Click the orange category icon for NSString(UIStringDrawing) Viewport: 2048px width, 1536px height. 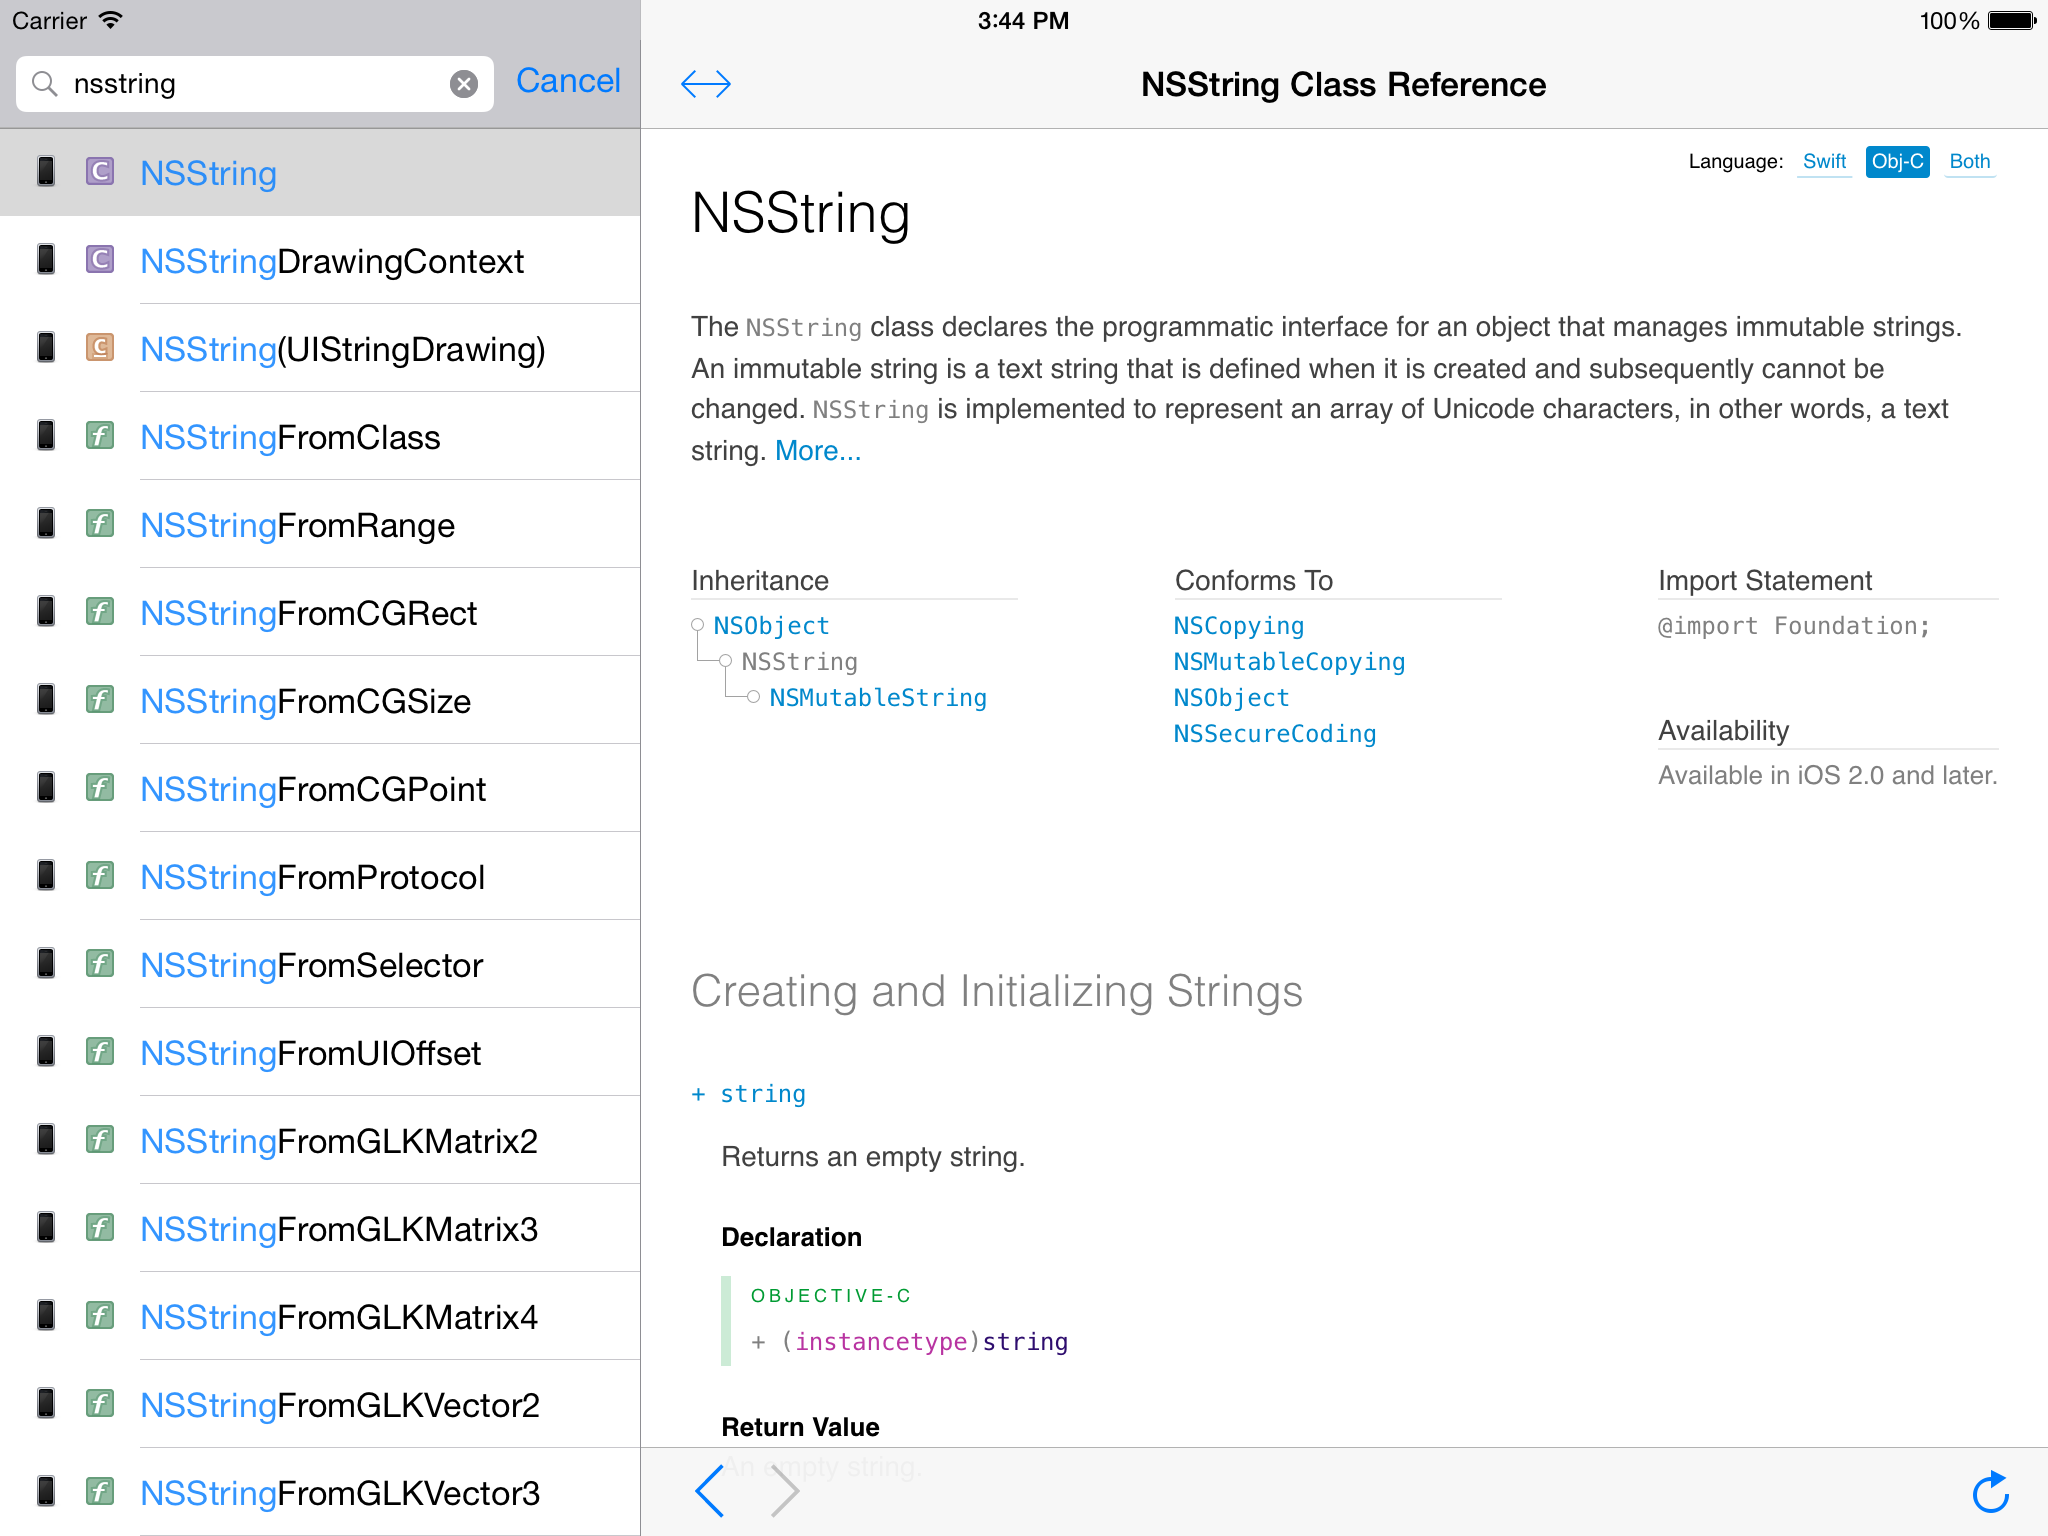100,348
